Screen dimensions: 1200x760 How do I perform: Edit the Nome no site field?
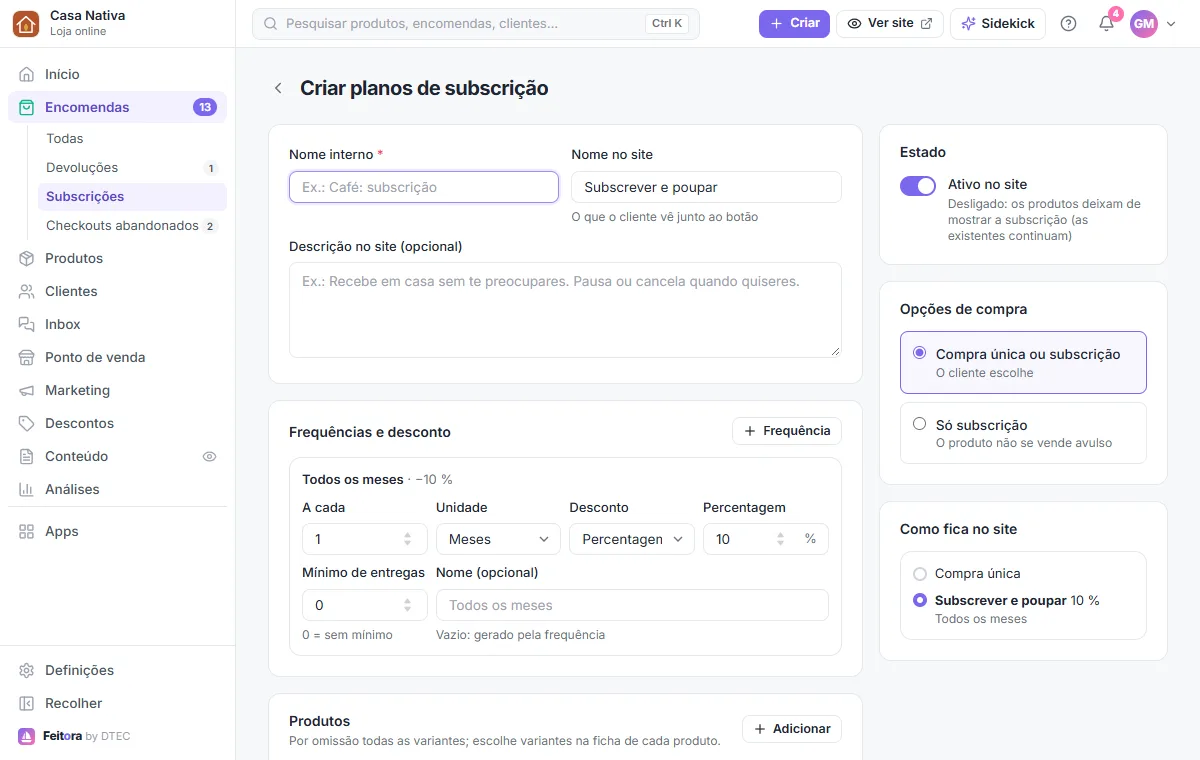706,187
